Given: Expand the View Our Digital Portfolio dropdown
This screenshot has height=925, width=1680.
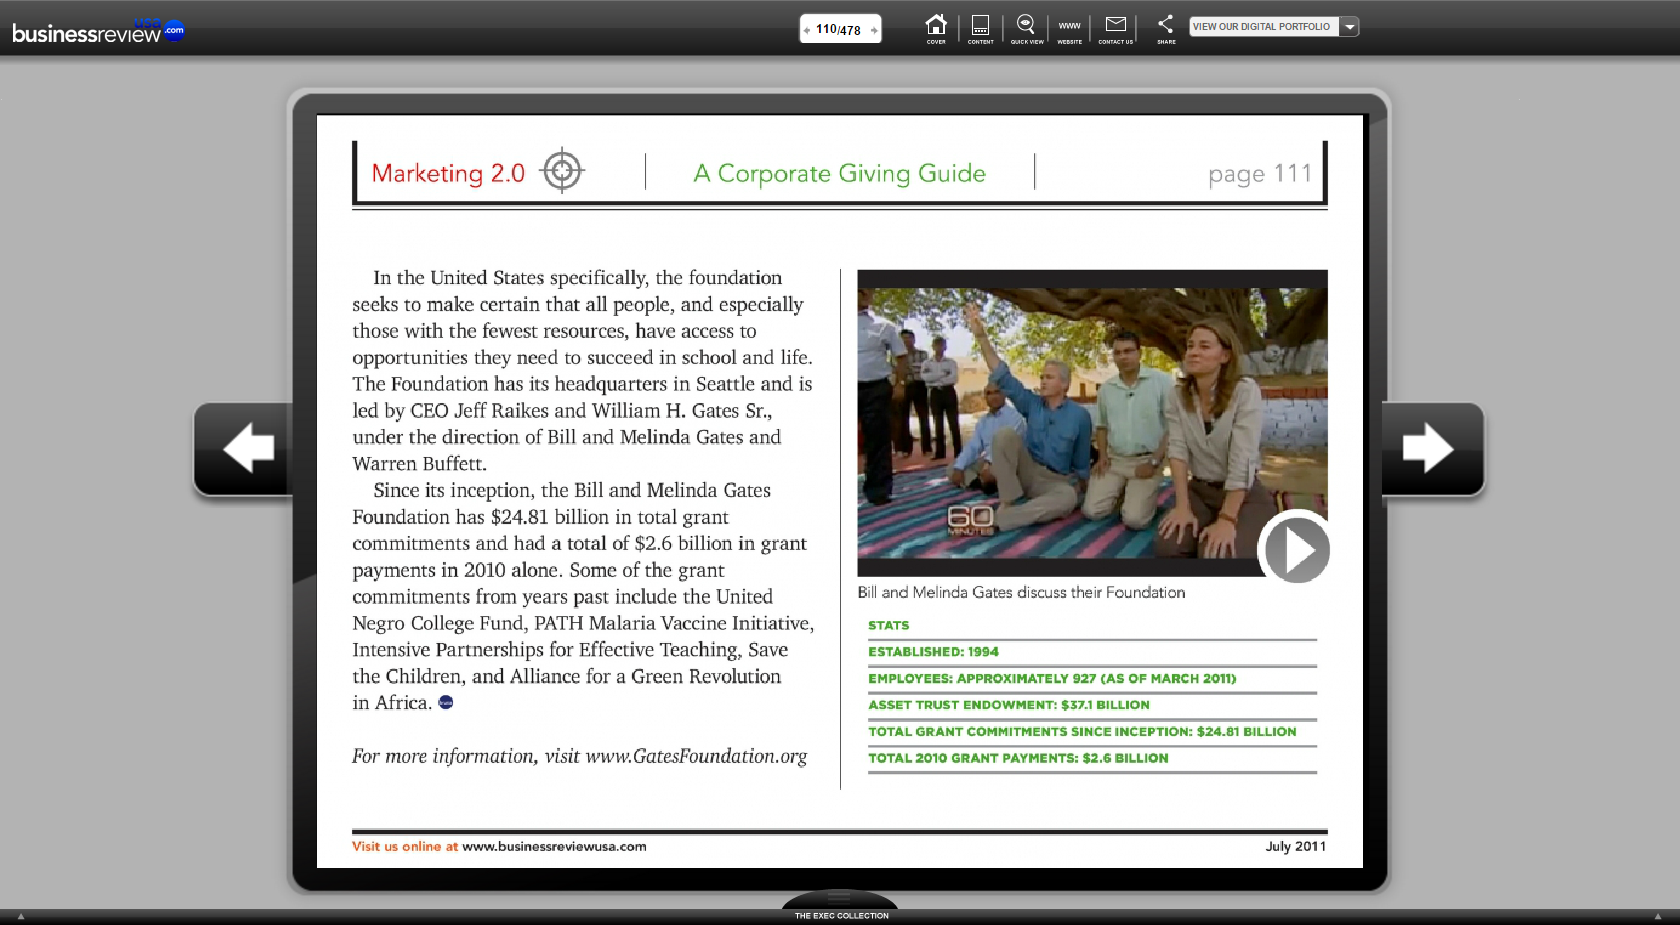Looking at the screenshot, I should tap(1350, 27).
